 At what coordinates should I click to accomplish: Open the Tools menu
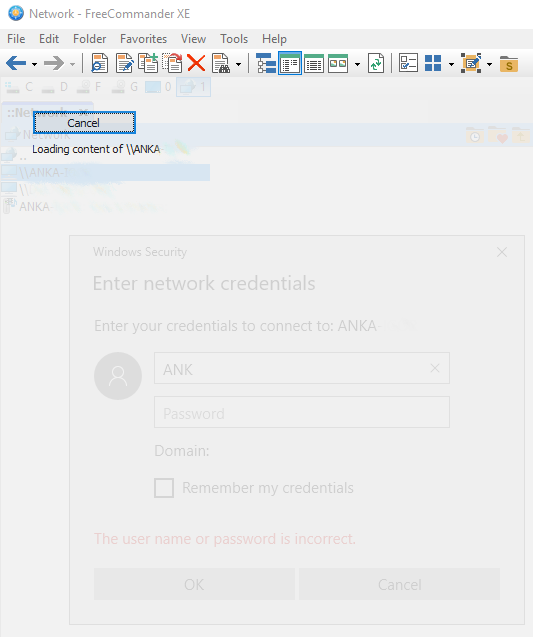234,39
